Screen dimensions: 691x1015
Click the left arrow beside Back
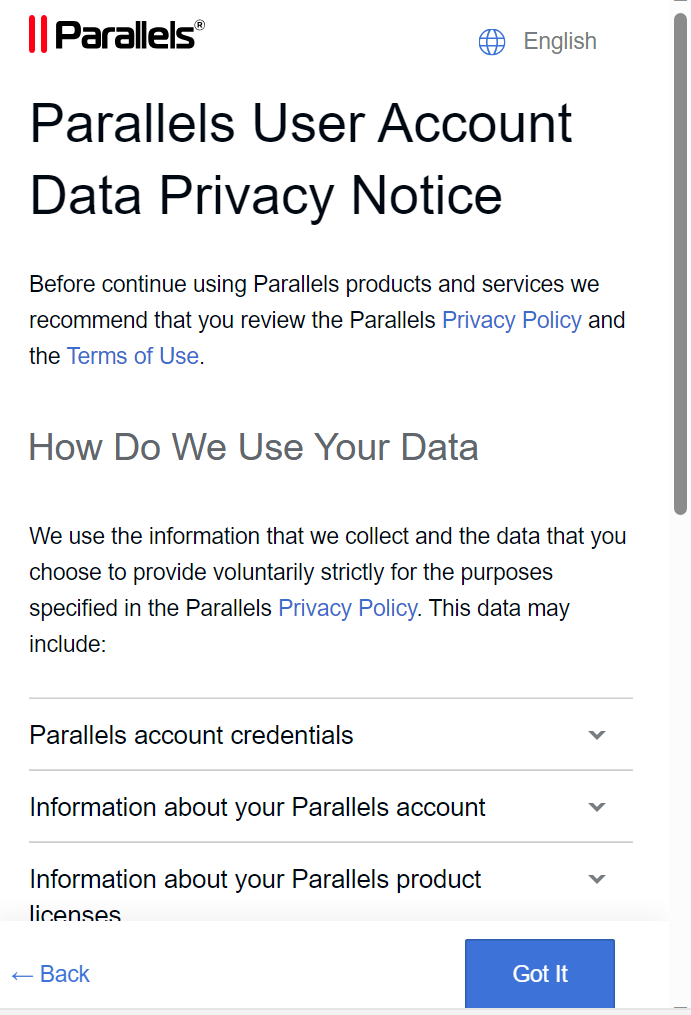(22, 975)
